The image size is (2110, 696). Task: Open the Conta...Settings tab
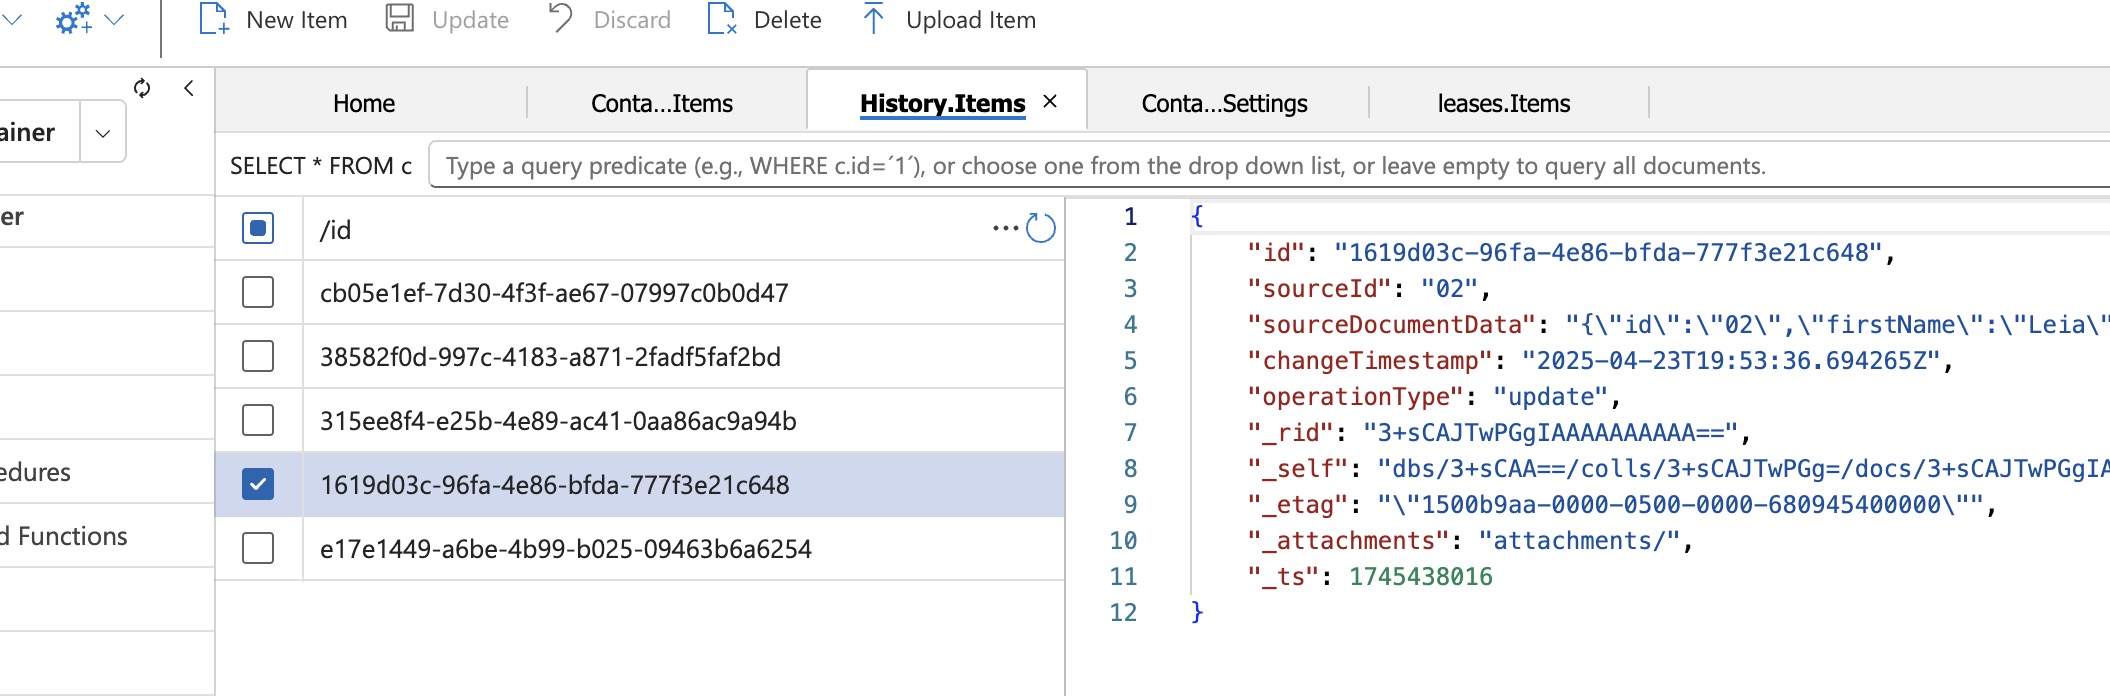coord(1224,103)
